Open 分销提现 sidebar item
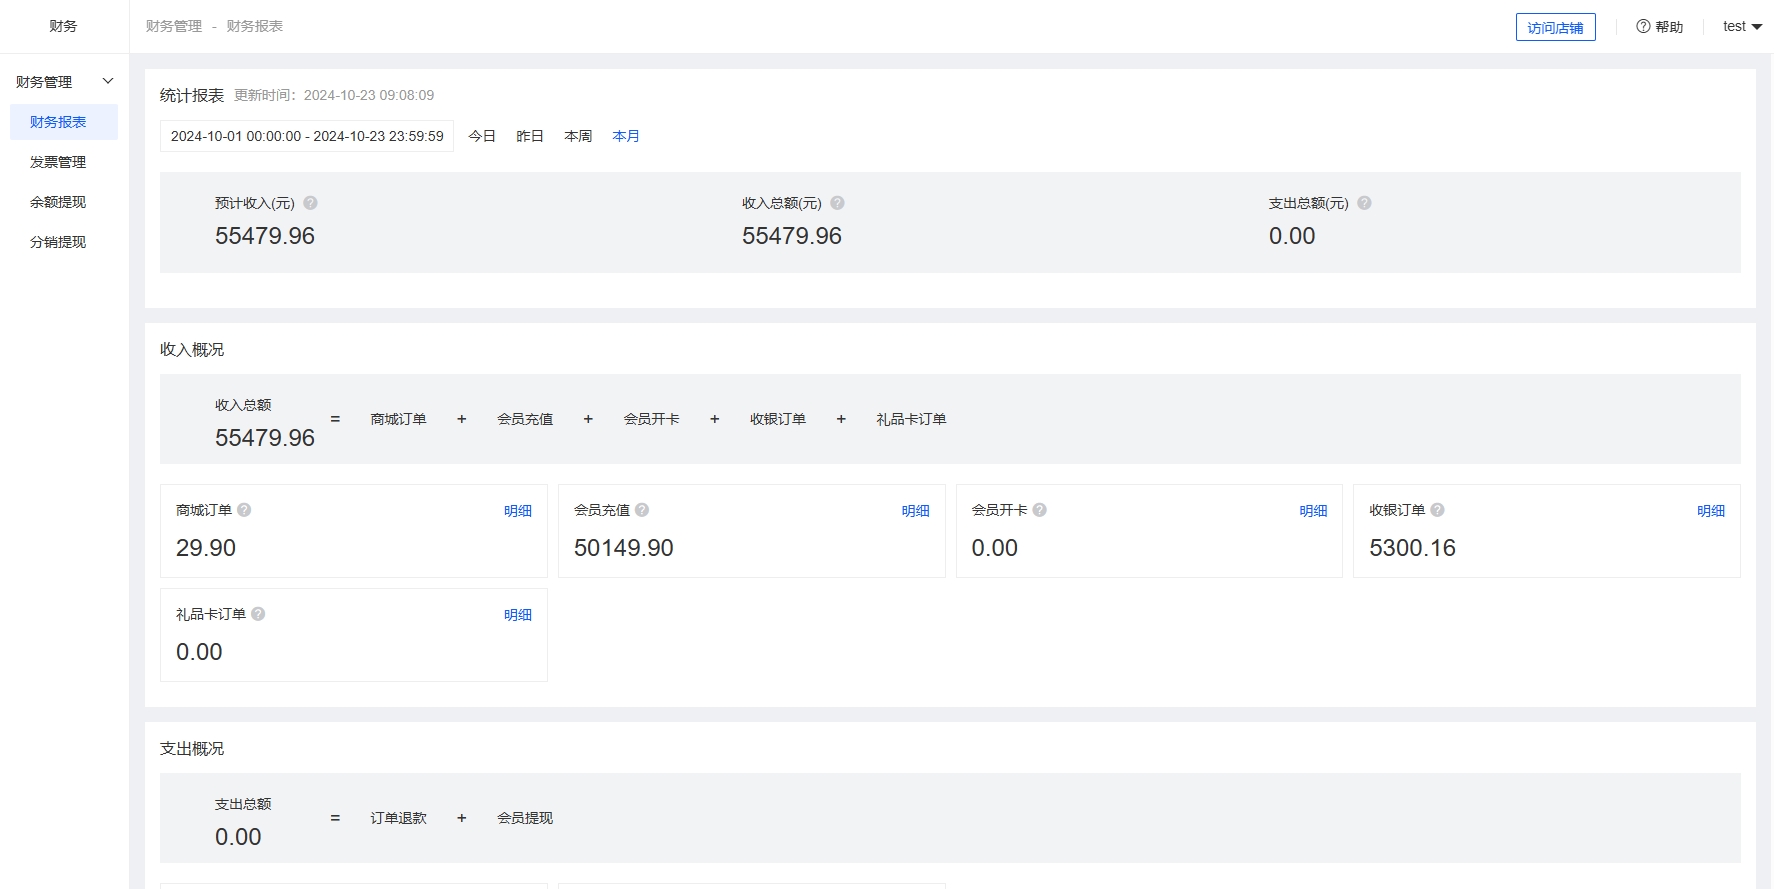1774x889 pixels. point(58,242)
